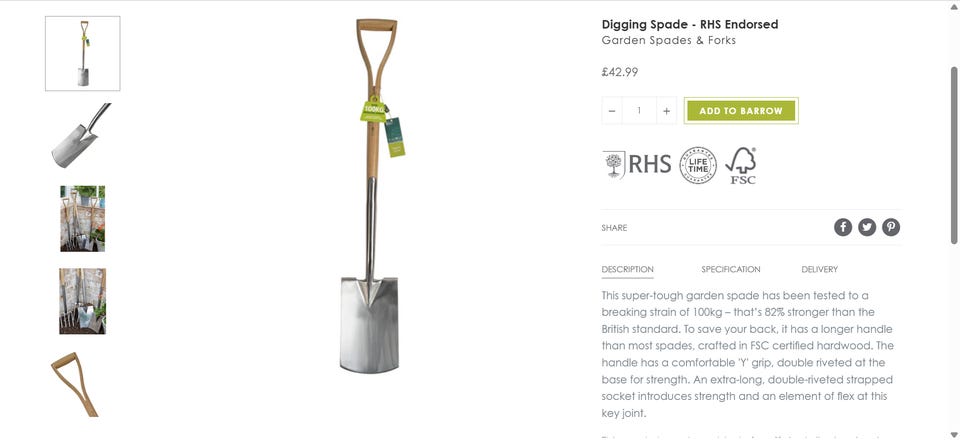Open the Specification tab
The width and height of the screenshot is (960, 440).
(x=730, y=269)
